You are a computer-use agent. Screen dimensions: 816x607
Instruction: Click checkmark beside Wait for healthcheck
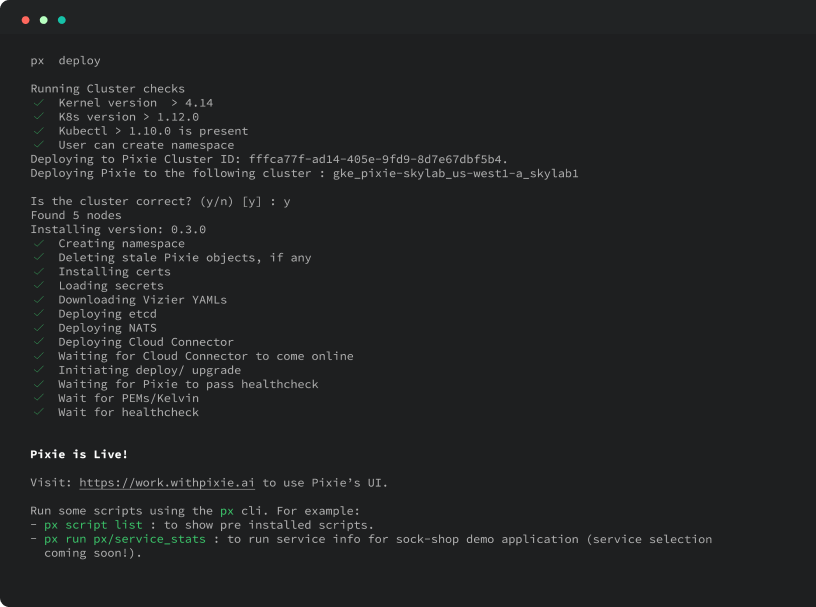pos(38,412)
